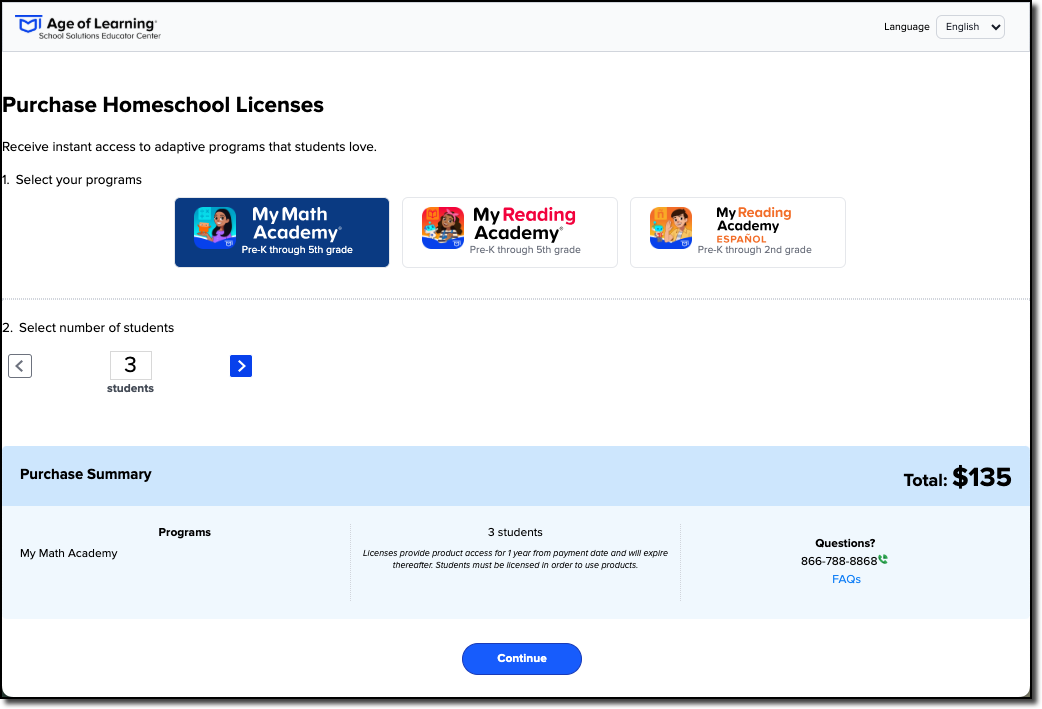Click the green phone call icon

tap(883, 559)
